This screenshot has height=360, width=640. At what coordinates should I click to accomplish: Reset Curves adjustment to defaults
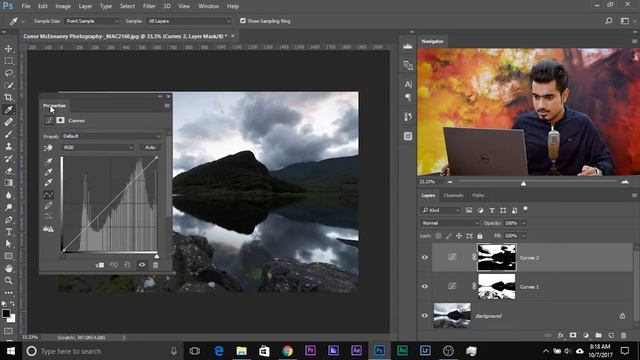pos(127,265)
